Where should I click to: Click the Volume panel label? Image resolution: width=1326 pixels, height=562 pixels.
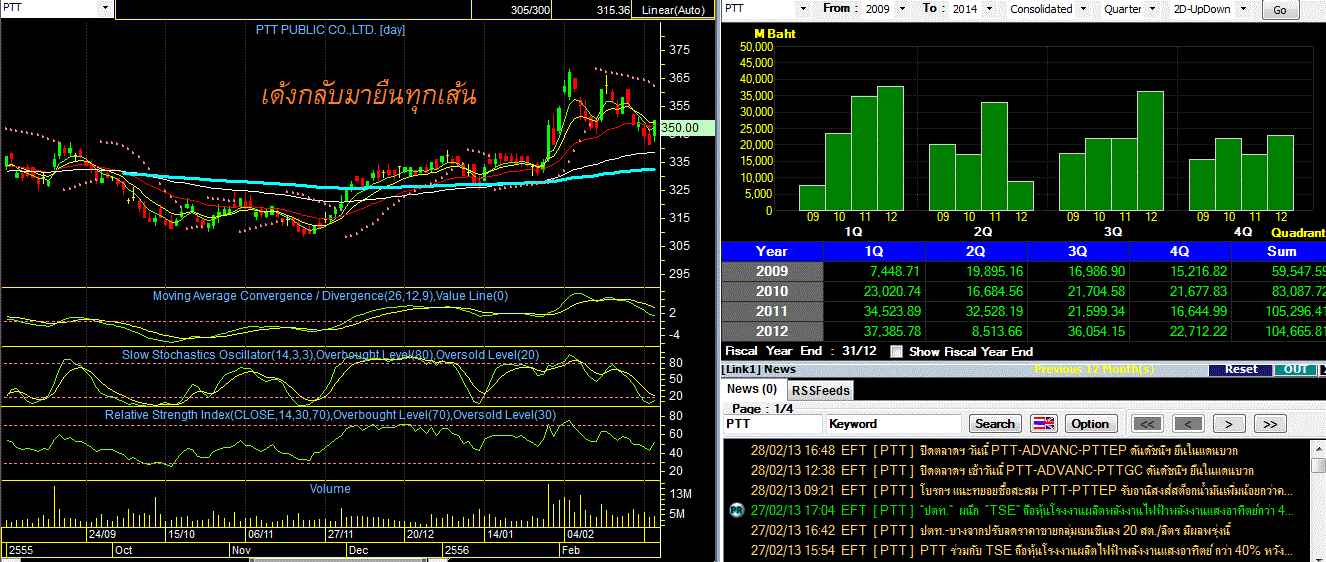point(330,488)
